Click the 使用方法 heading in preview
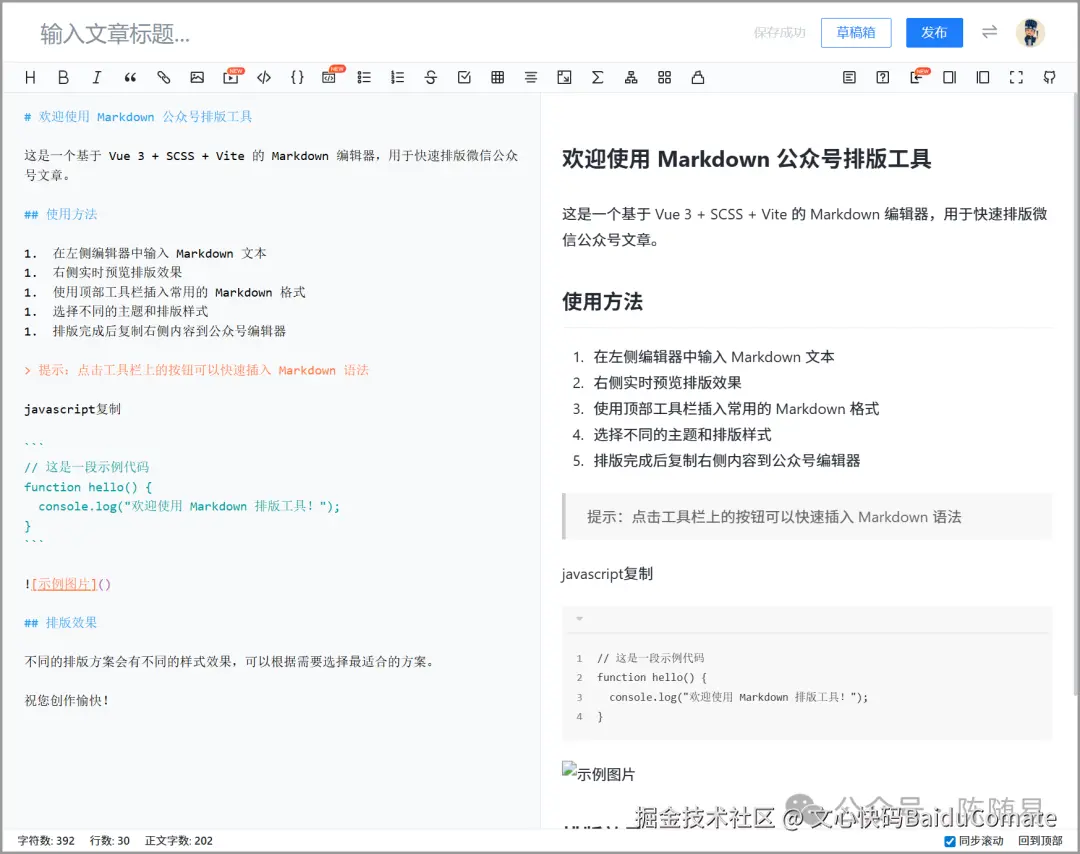 602,302
